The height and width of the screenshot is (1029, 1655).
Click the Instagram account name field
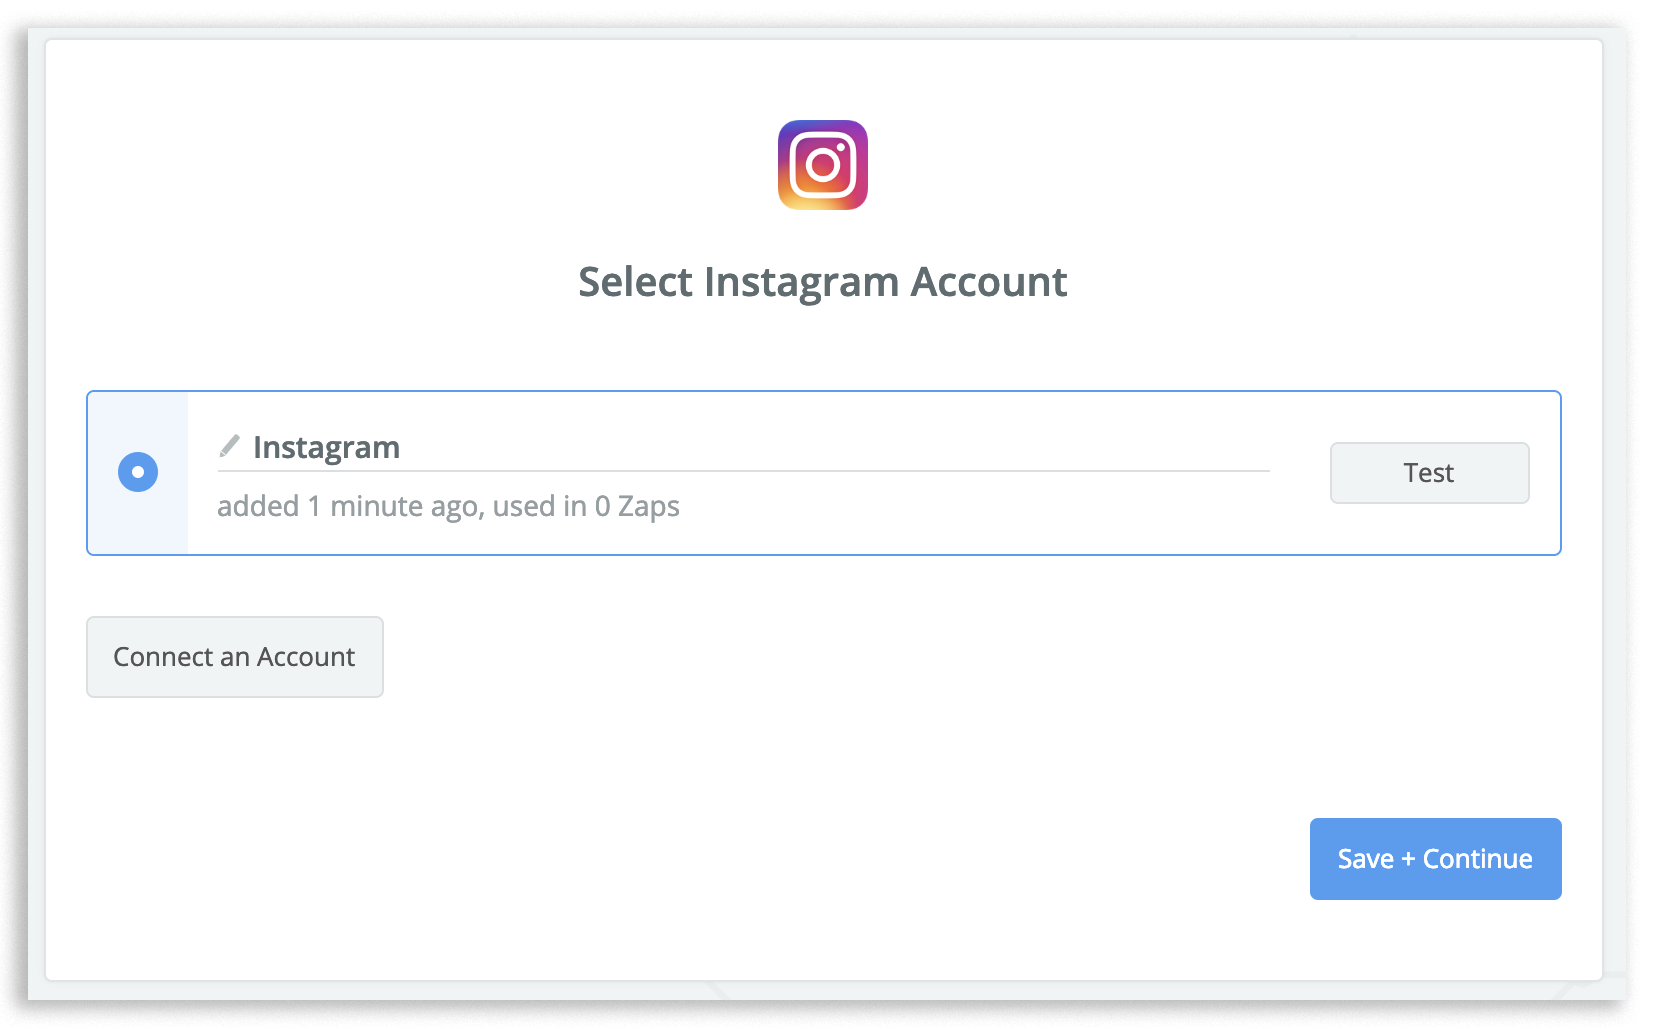click(740, 447)
